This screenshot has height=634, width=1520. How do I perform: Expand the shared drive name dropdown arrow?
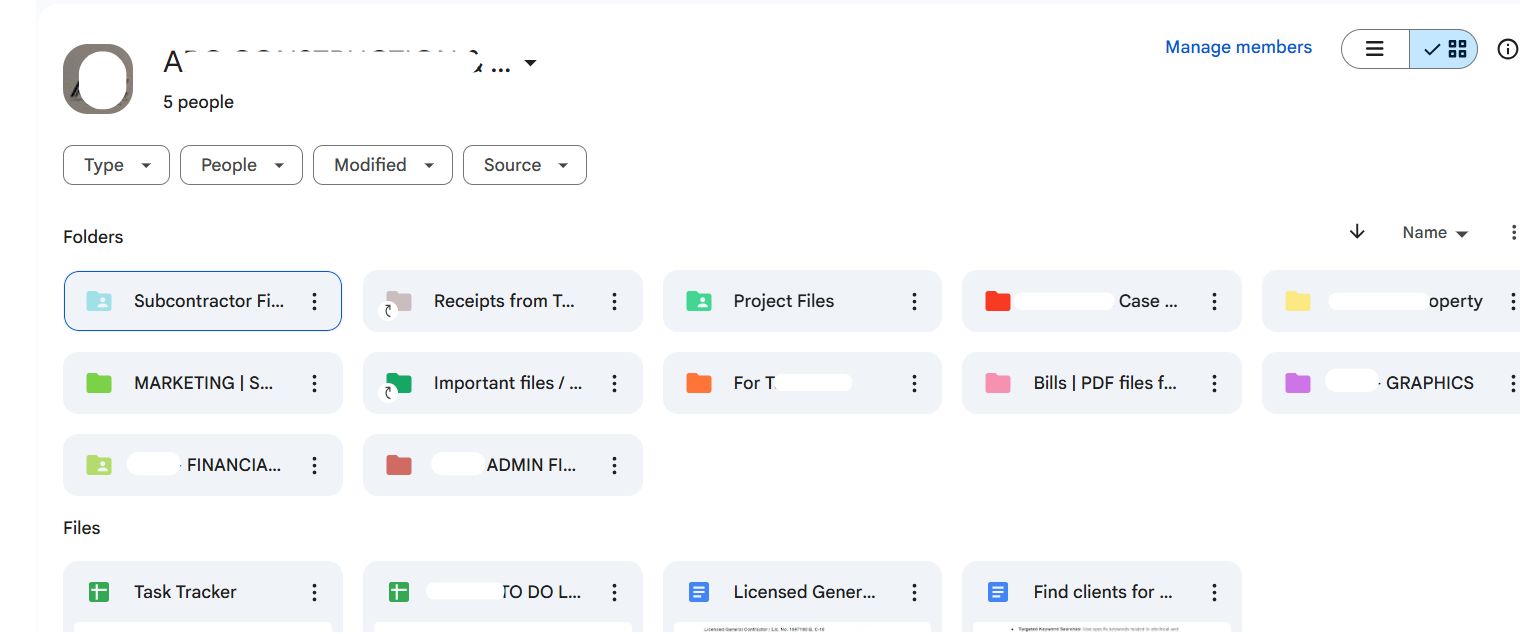tap(531, 64)
